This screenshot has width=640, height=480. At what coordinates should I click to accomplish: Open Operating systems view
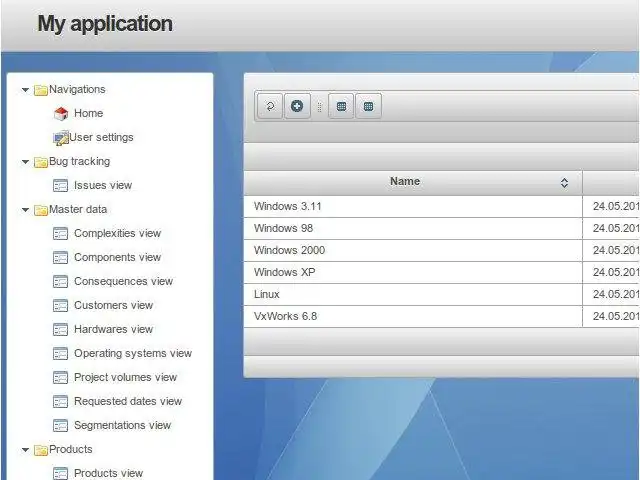[x=133, y=353]
